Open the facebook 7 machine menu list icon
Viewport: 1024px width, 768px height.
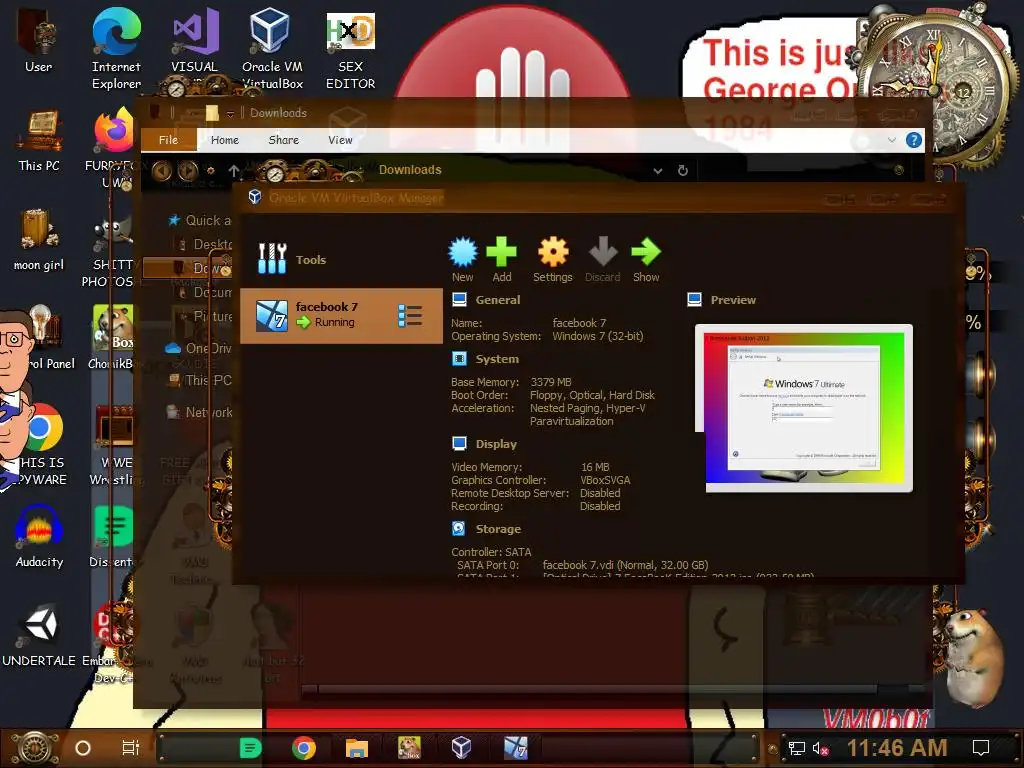tap(410, 315)
